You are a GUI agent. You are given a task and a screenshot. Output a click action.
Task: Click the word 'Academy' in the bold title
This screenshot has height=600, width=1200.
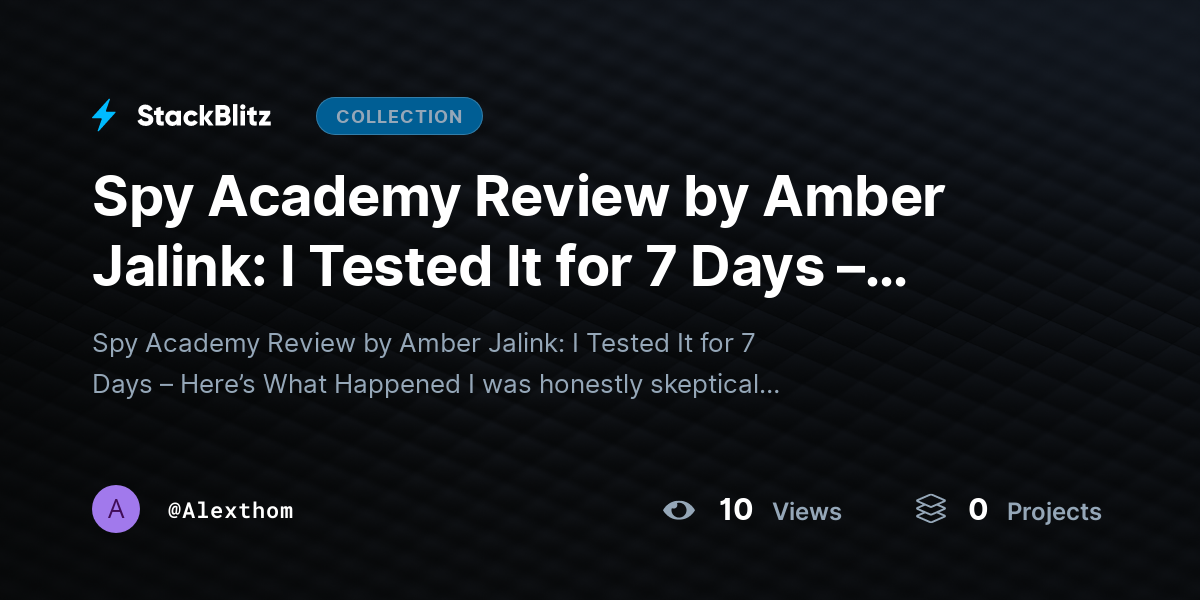pyautogui.click(x=329, y=199)
